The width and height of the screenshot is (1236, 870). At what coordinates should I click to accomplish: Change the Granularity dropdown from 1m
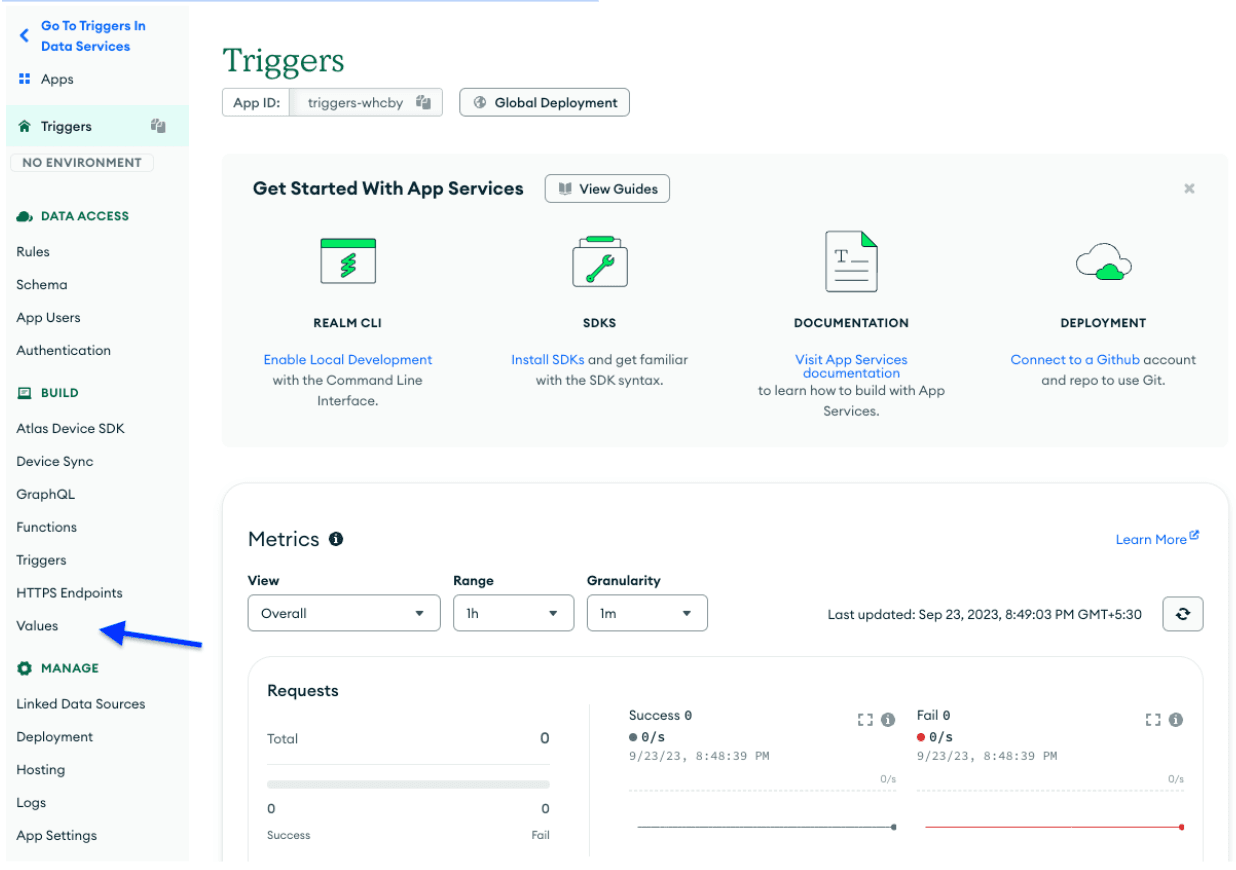click(x=646, y=613)
